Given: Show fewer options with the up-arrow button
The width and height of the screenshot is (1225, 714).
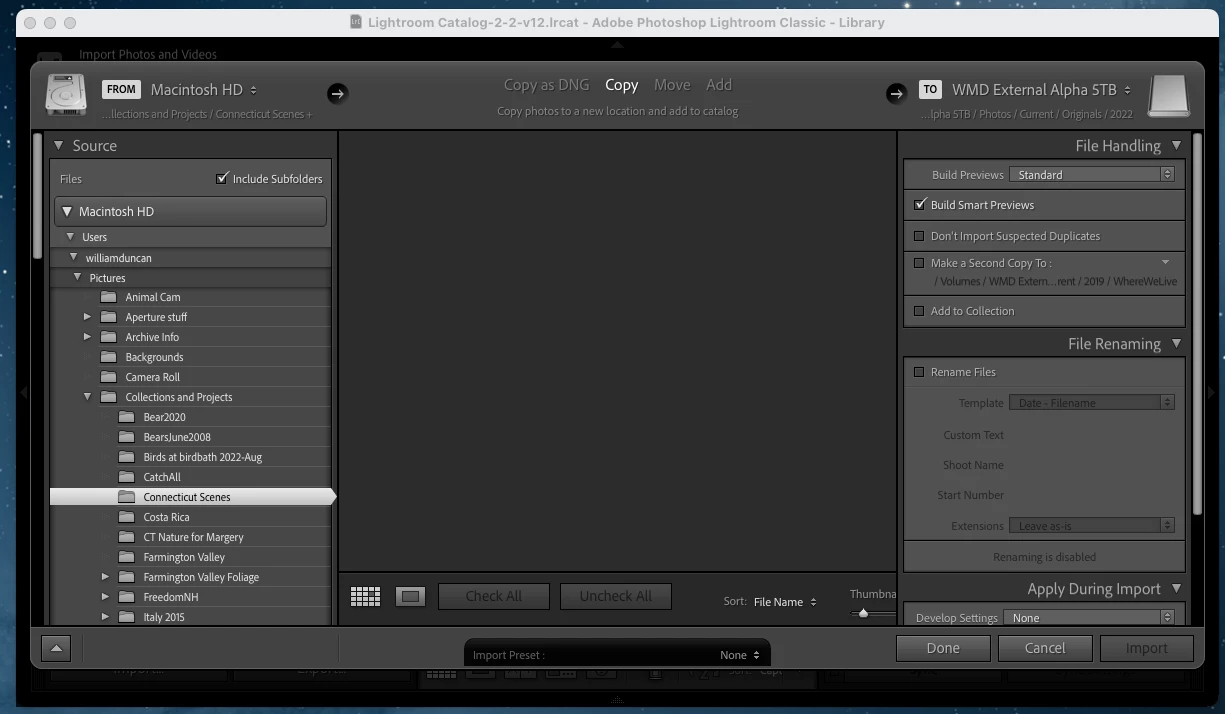Looking at the screenshot, I should (56, 649).
